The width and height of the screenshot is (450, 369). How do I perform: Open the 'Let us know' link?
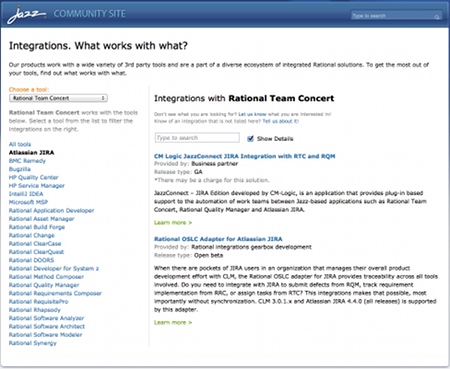(252, 114)
